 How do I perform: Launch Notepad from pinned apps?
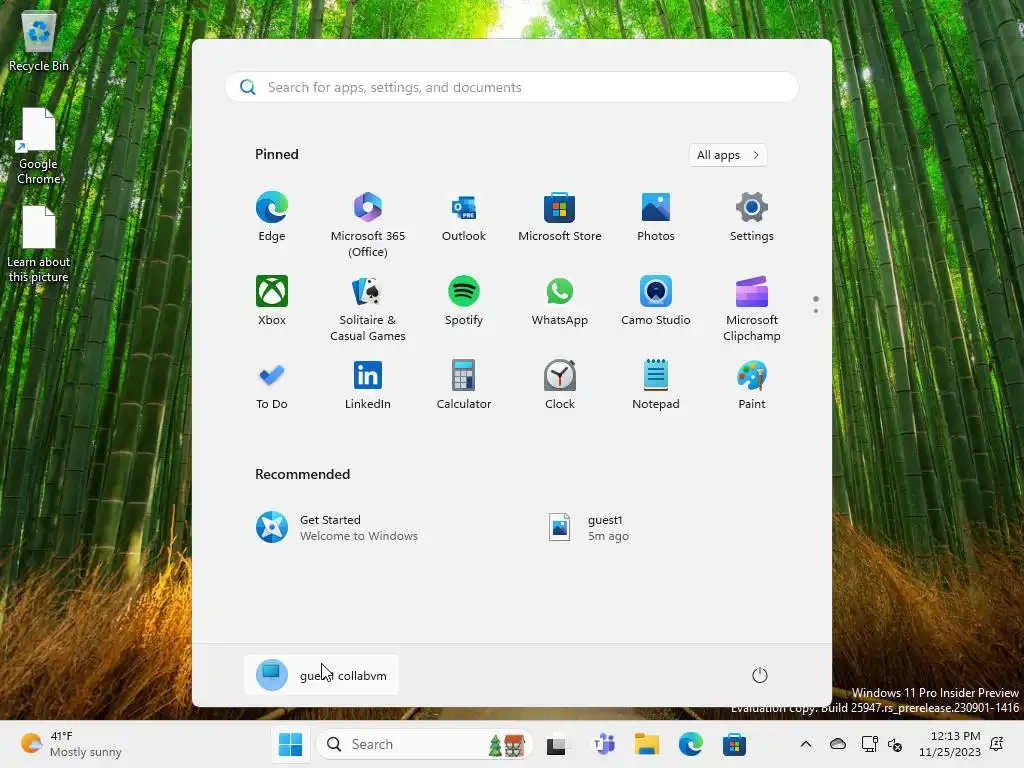point(656,385)
